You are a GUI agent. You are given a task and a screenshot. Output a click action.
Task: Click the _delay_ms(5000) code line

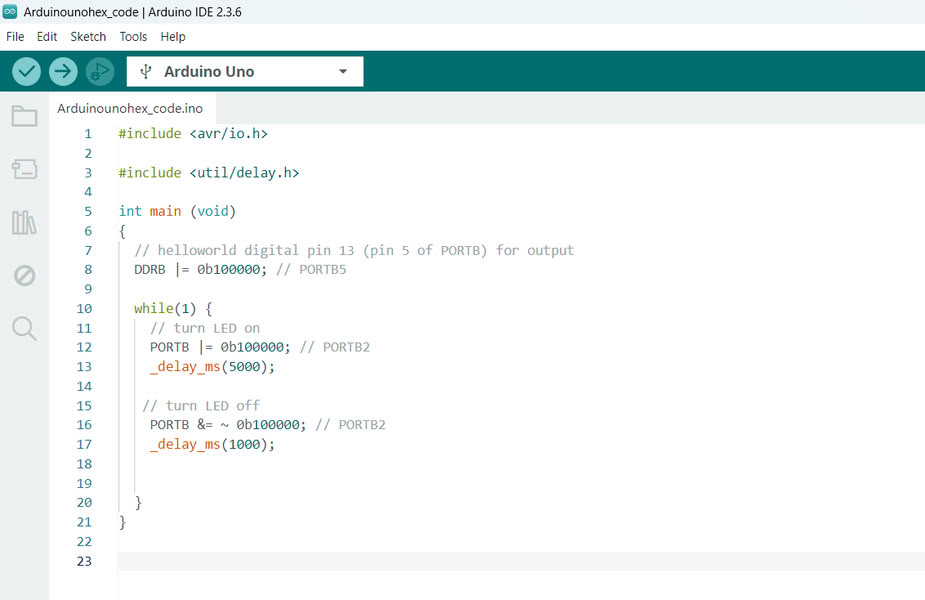click(x=212, y=367)
